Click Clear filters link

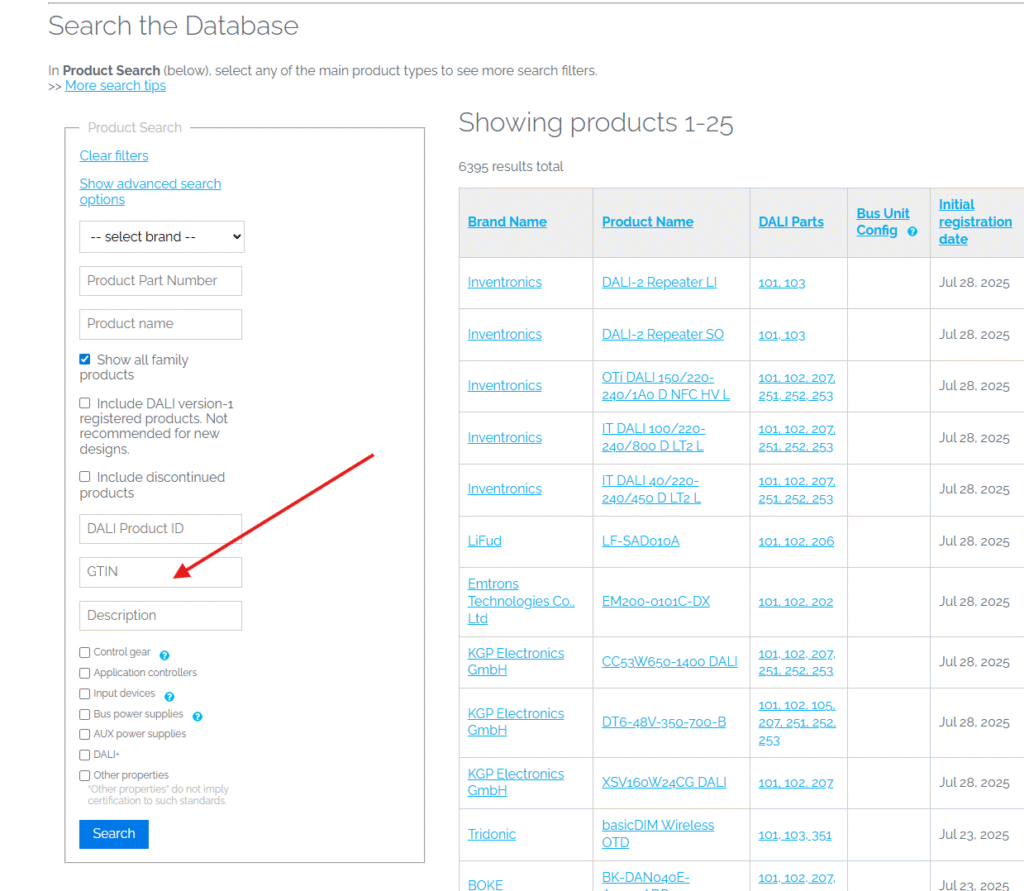(114, 155)
